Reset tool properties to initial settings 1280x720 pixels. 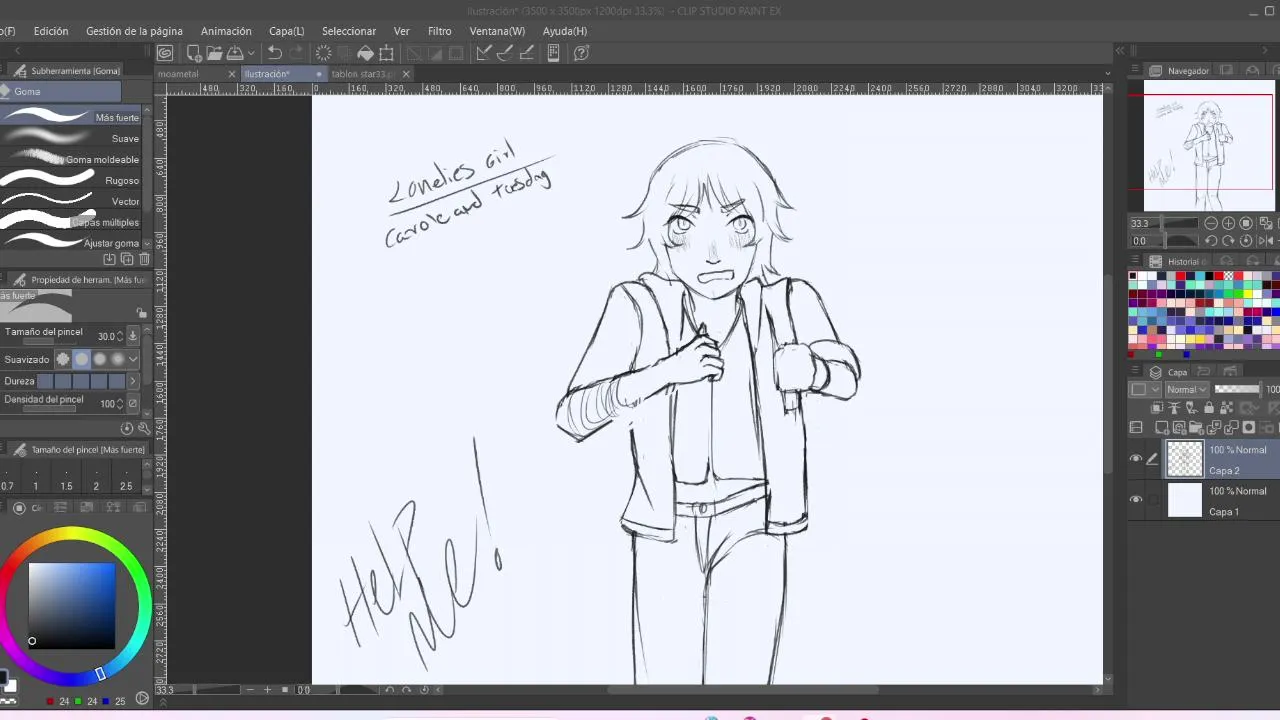click(127, 428)
